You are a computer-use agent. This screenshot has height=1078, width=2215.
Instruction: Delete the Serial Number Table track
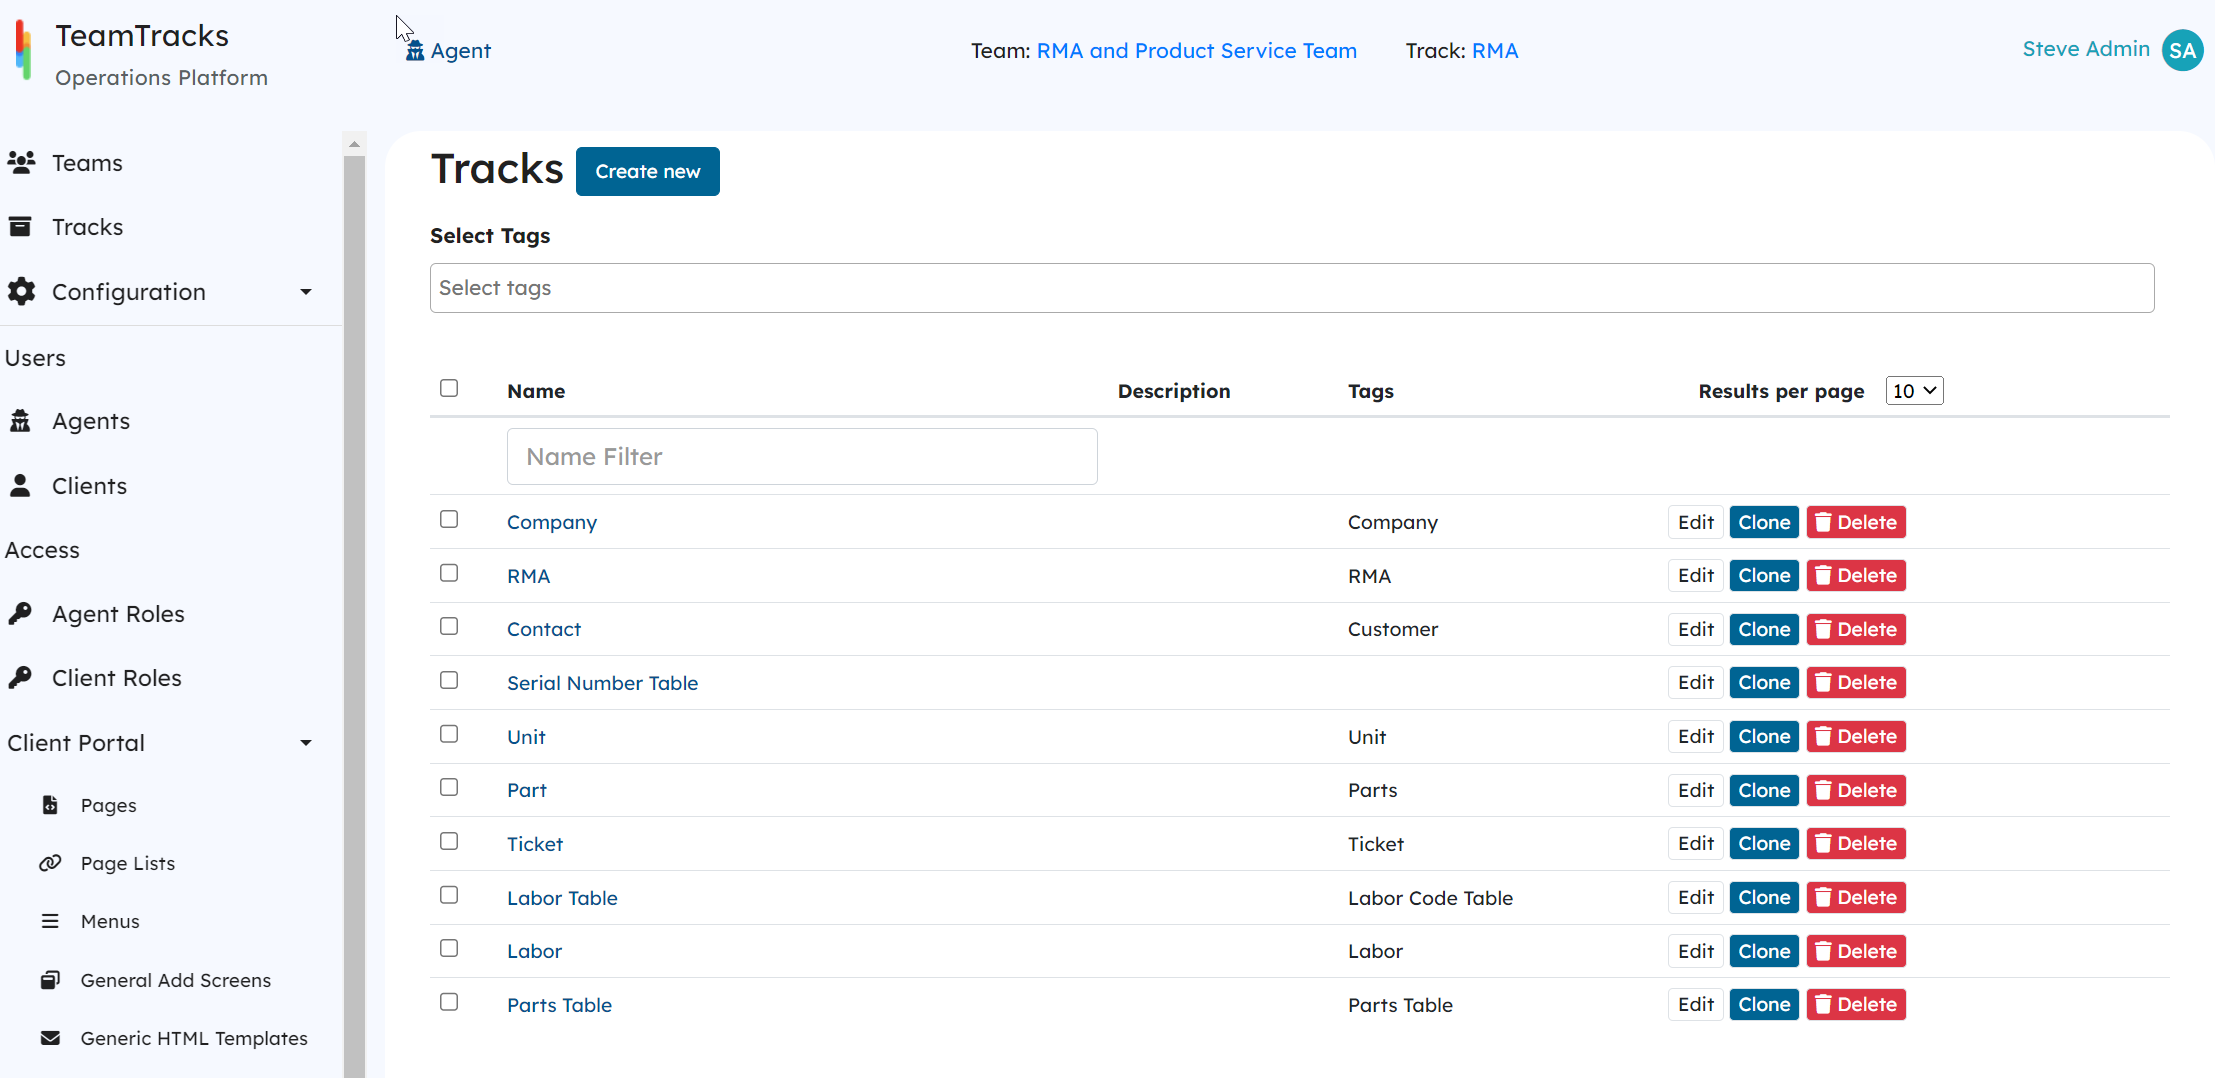(x=1856, y=683)
